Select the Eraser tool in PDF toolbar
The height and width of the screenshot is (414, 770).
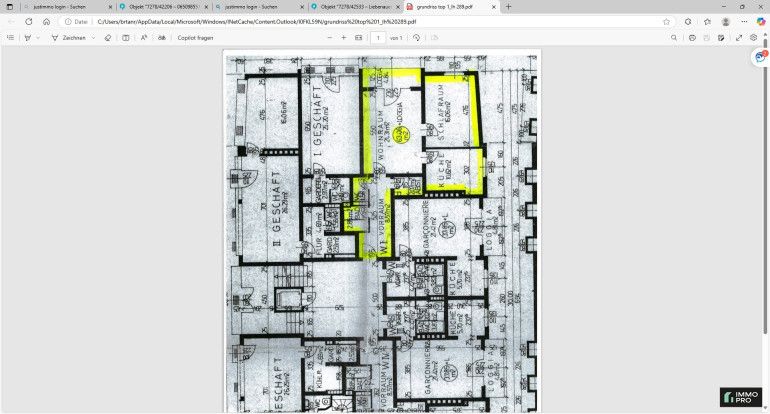[108, 37]
